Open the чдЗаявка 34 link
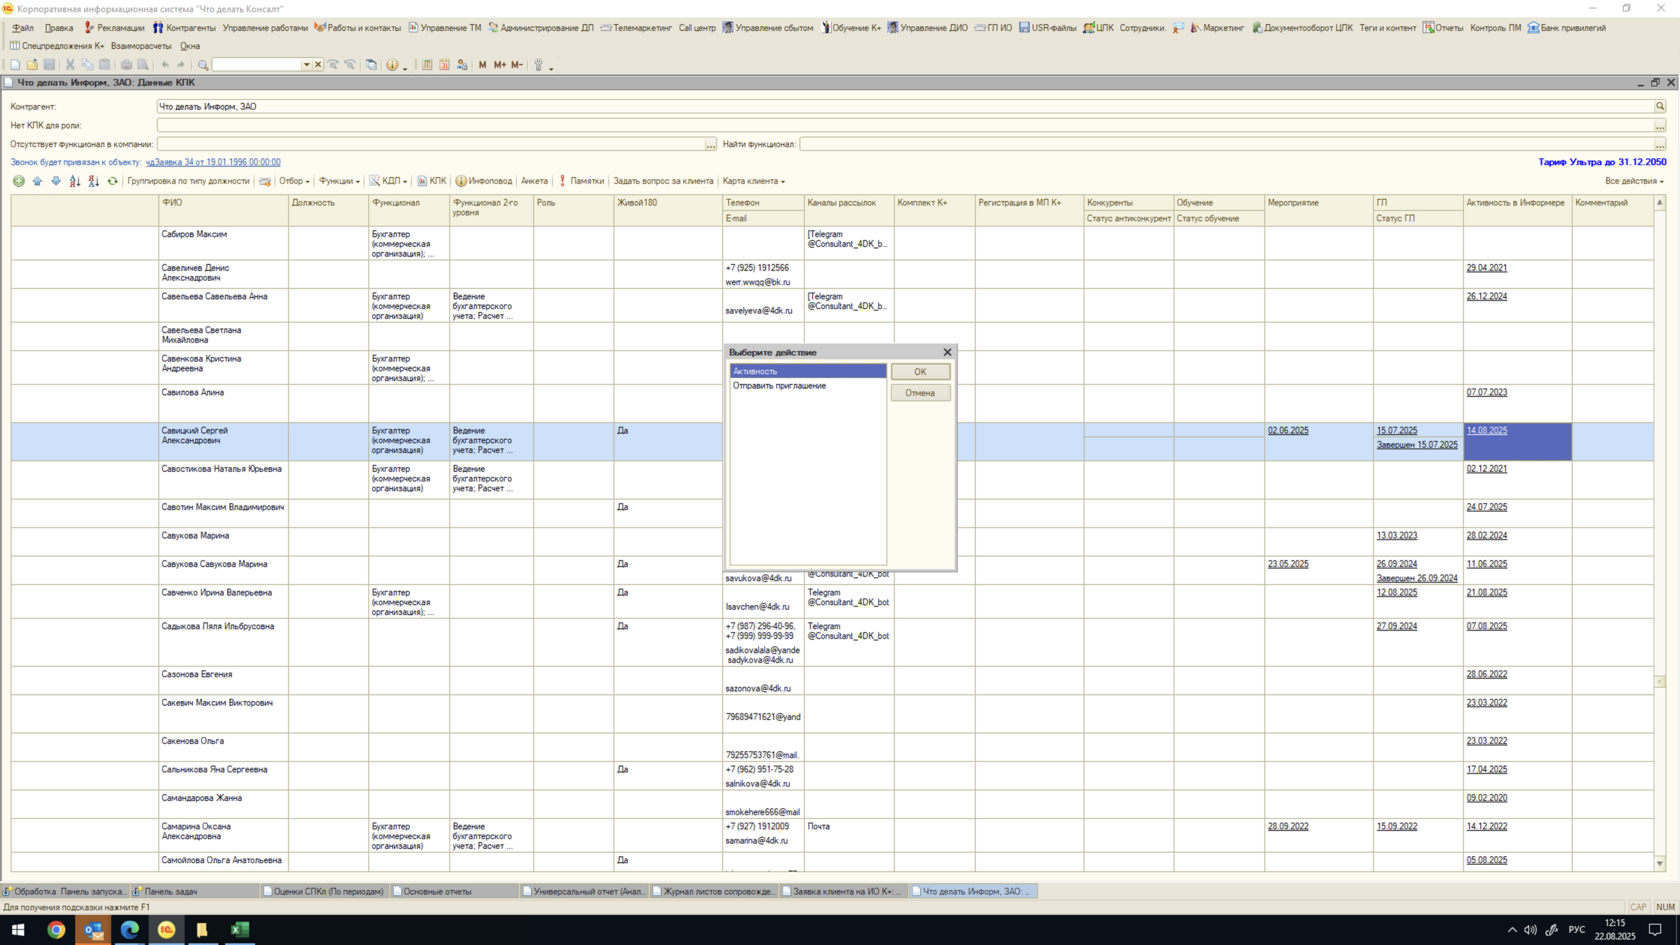Screen dimensions: 1680x945 [213, 162]
